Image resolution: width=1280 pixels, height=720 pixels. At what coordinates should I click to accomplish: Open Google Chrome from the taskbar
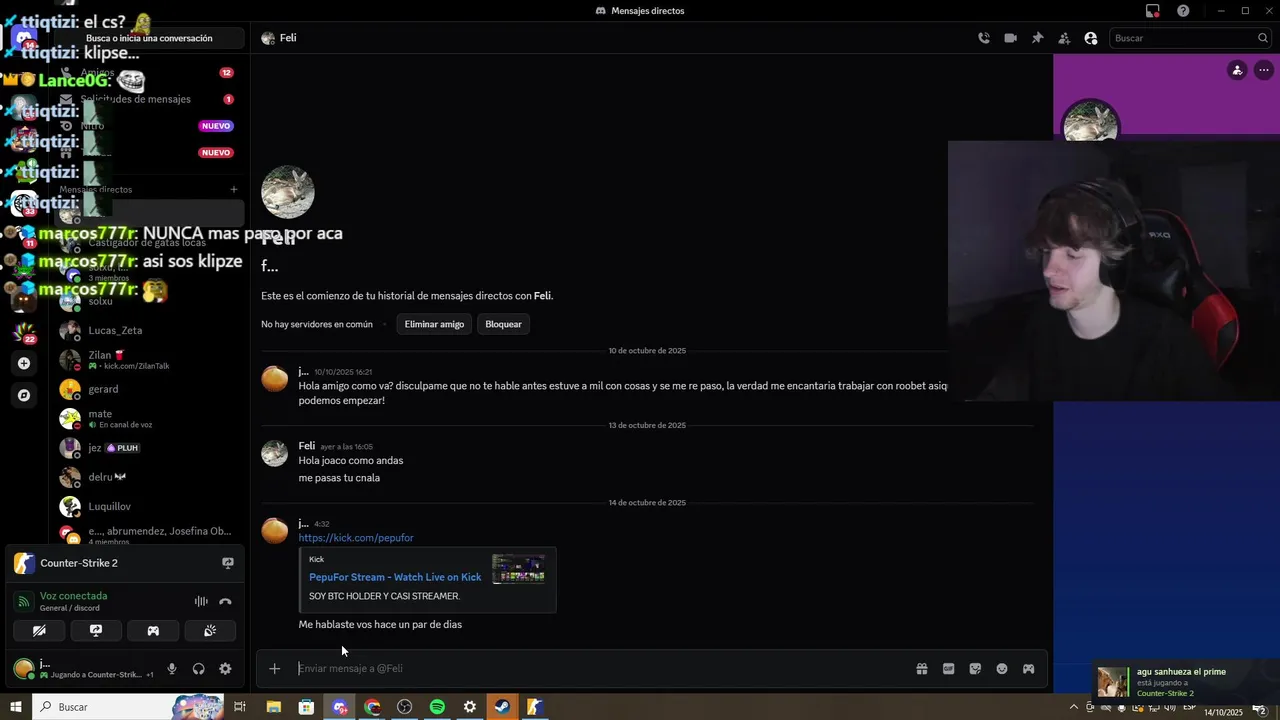pos(372,707)
